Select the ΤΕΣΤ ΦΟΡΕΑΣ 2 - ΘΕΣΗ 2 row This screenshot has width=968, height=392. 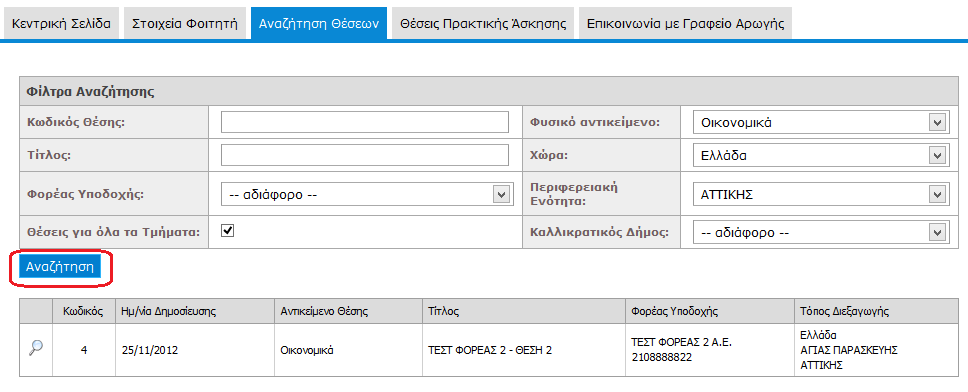point(491,350)
